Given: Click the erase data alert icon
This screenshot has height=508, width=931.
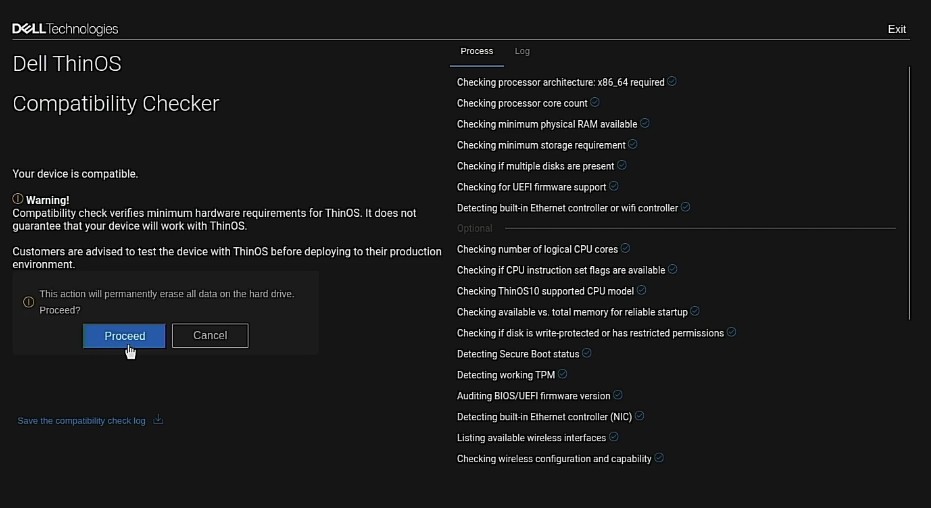Looking at the screenshot, I should [28, 302].
